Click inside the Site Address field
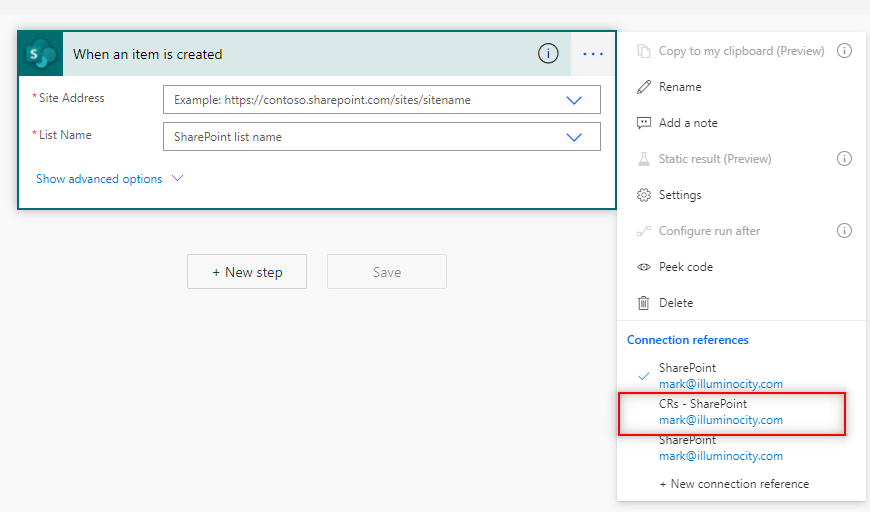The width and height of the screenshot is (870, 512). click(360, 100)
